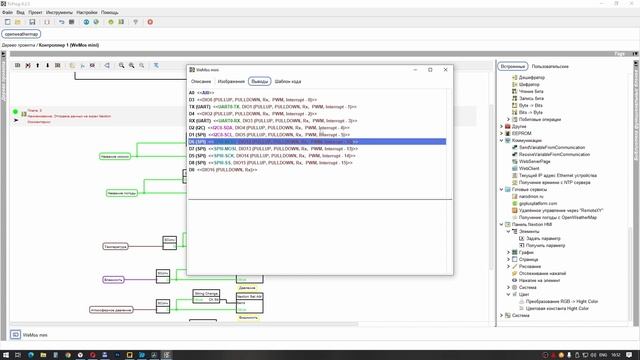640x360 pixels.
Task: Select the D0 DIO16 pin row
Action: (317, 169)
